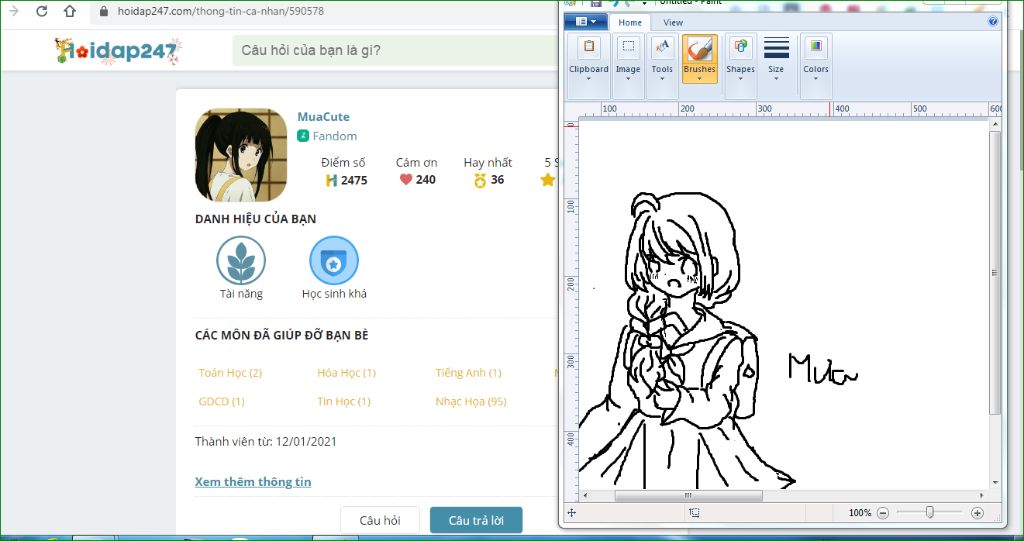Click the MuaCute profile avatar
The image size is (1024, 541).
(x=241, y=155)
